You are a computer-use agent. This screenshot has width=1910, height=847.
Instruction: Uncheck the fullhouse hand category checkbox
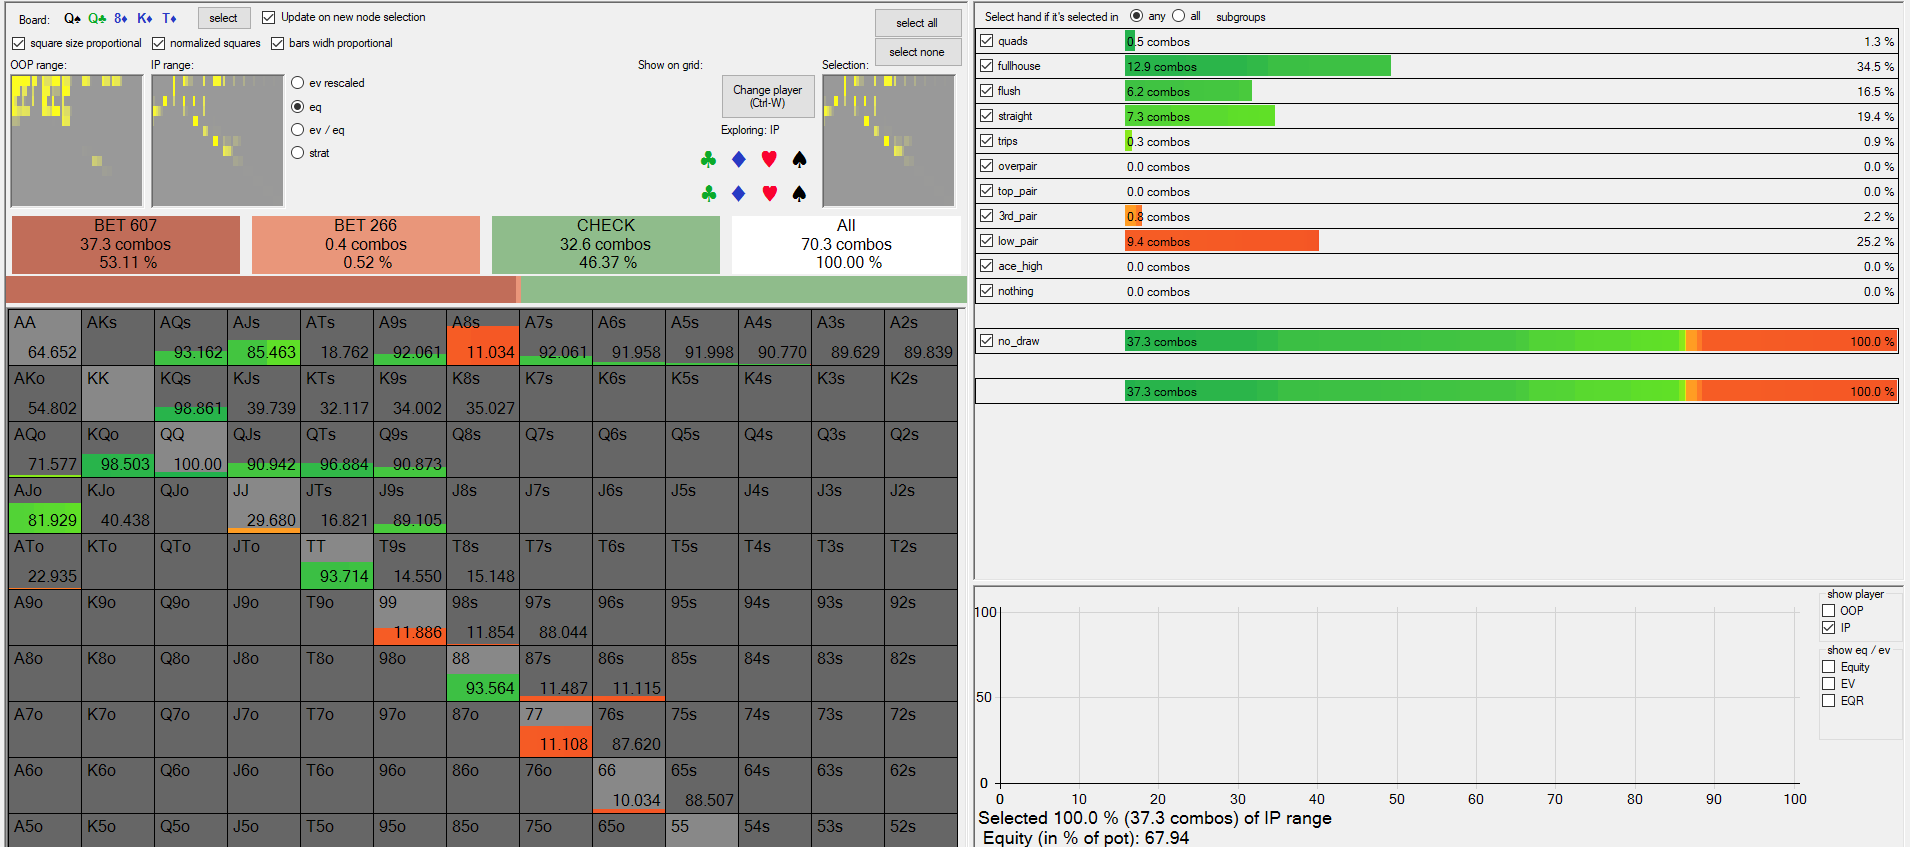click(x=987, y=66)
